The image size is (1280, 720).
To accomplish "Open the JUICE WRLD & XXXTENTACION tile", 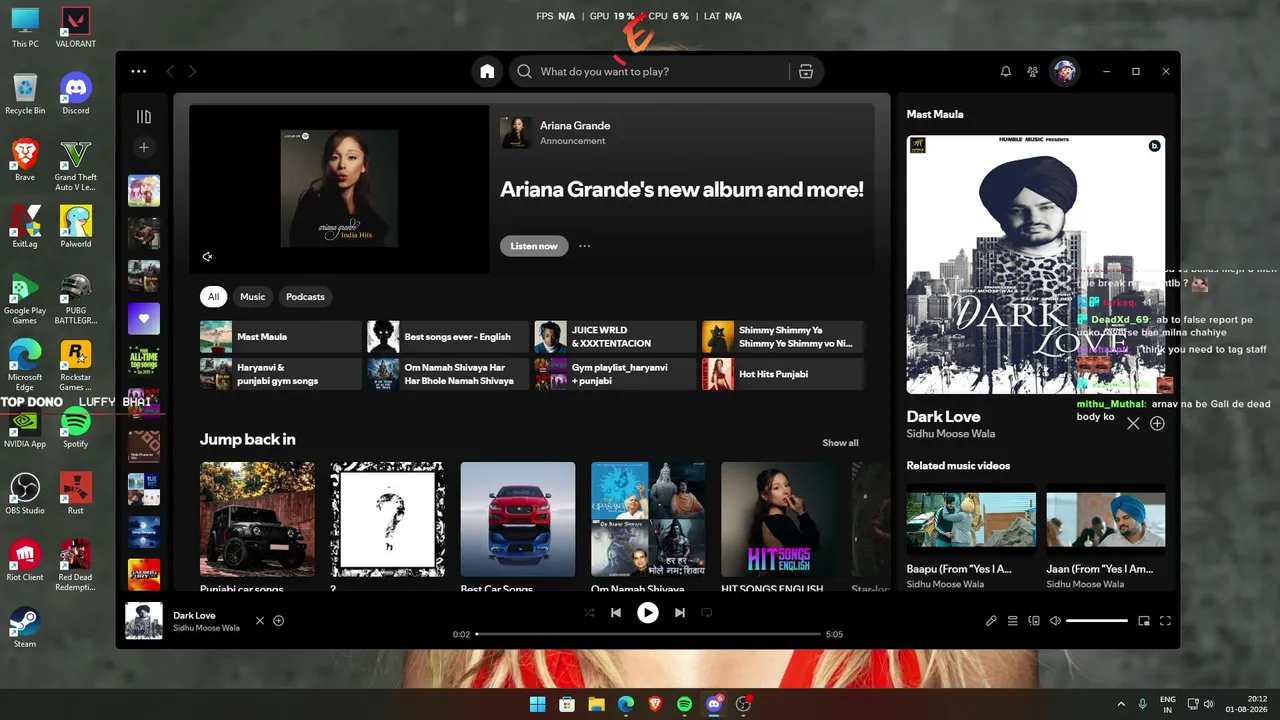I will [x=615, y=337].
